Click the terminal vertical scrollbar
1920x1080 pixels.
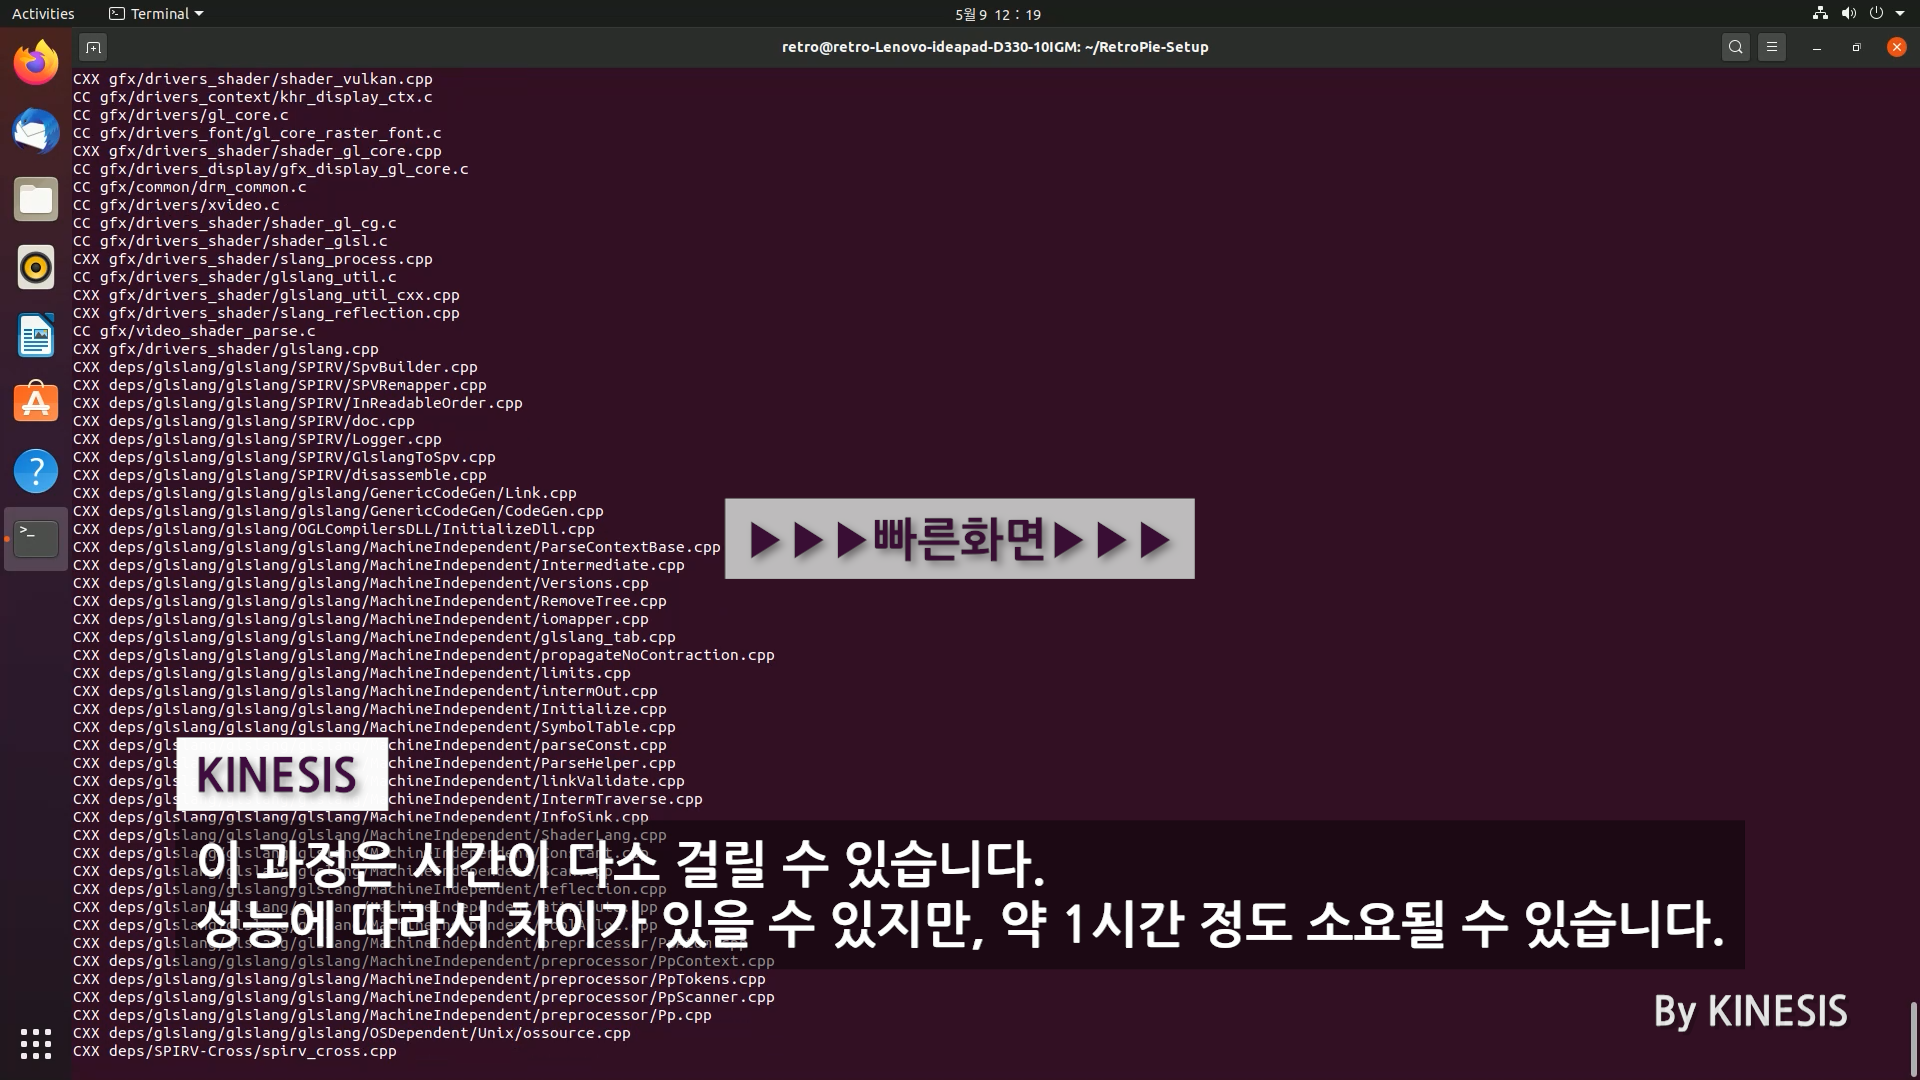(1913, 1038)
